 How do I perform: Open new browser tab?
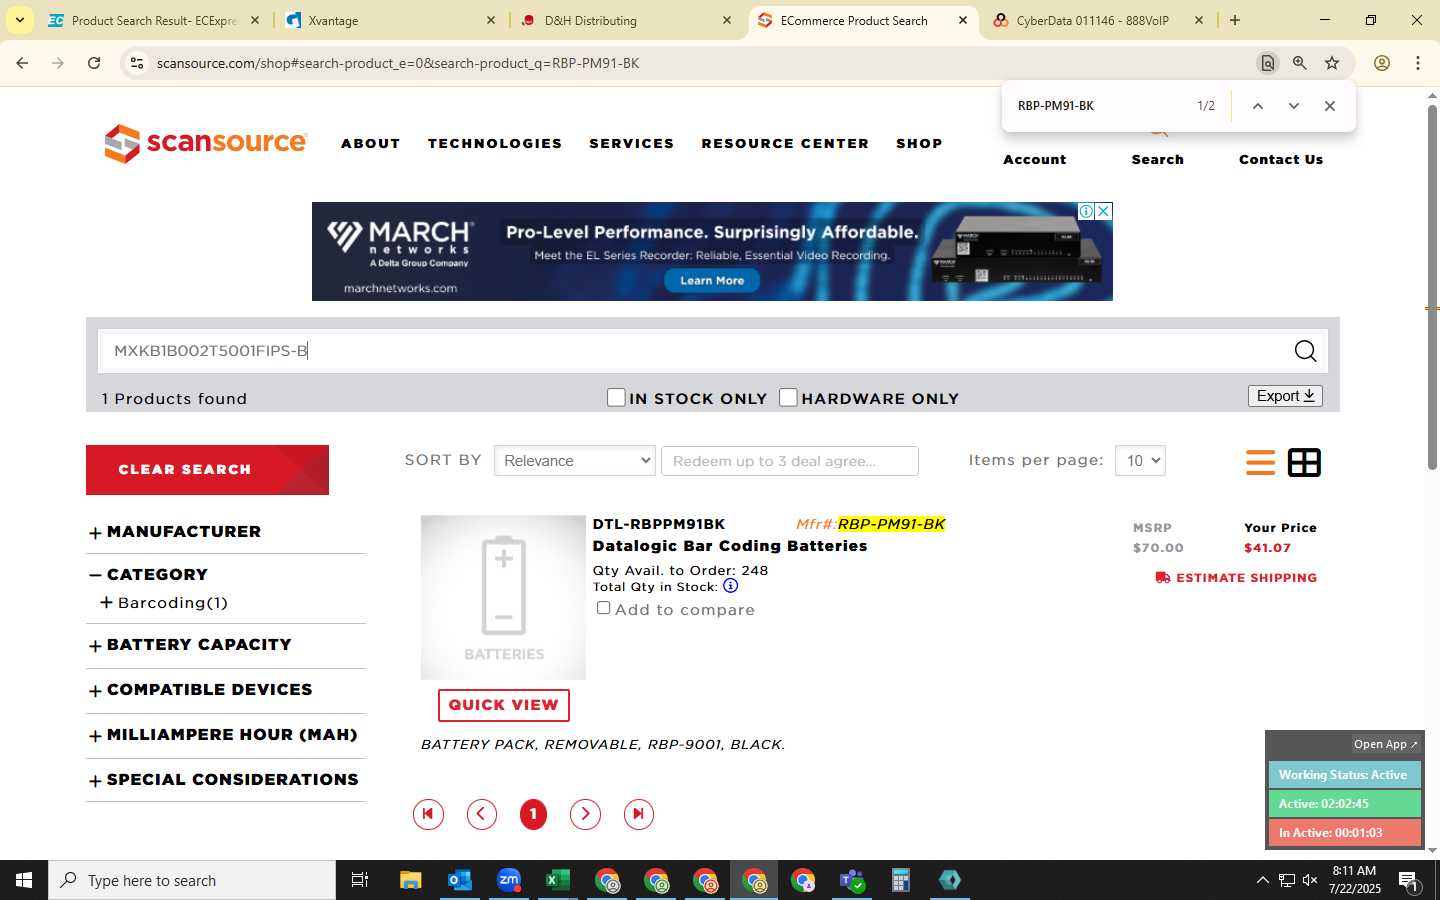(x=1235, y=20)
